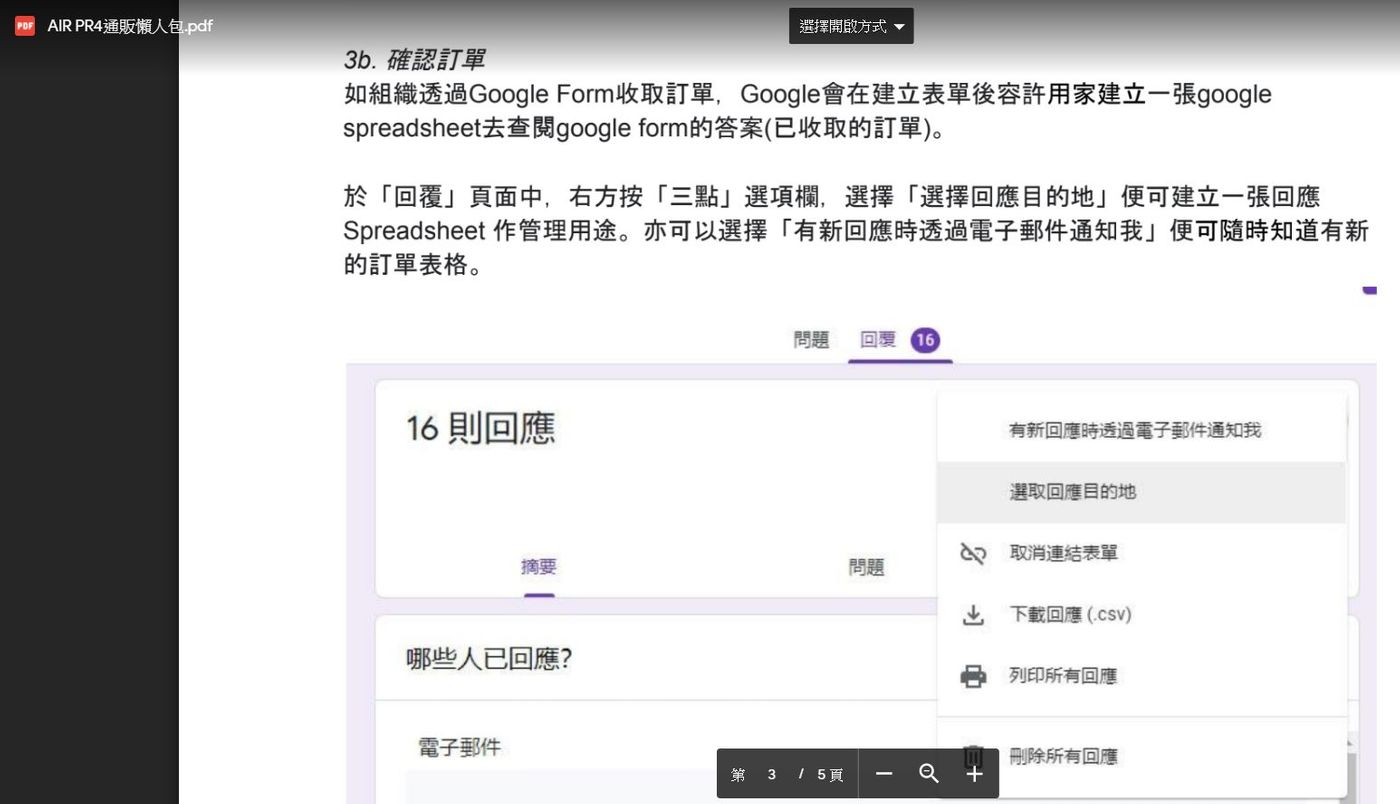Click the 哪些人已回應? heading
The width and height of the screenshot is (1400, 804).
pyautogui.click(x=489, y=659)
